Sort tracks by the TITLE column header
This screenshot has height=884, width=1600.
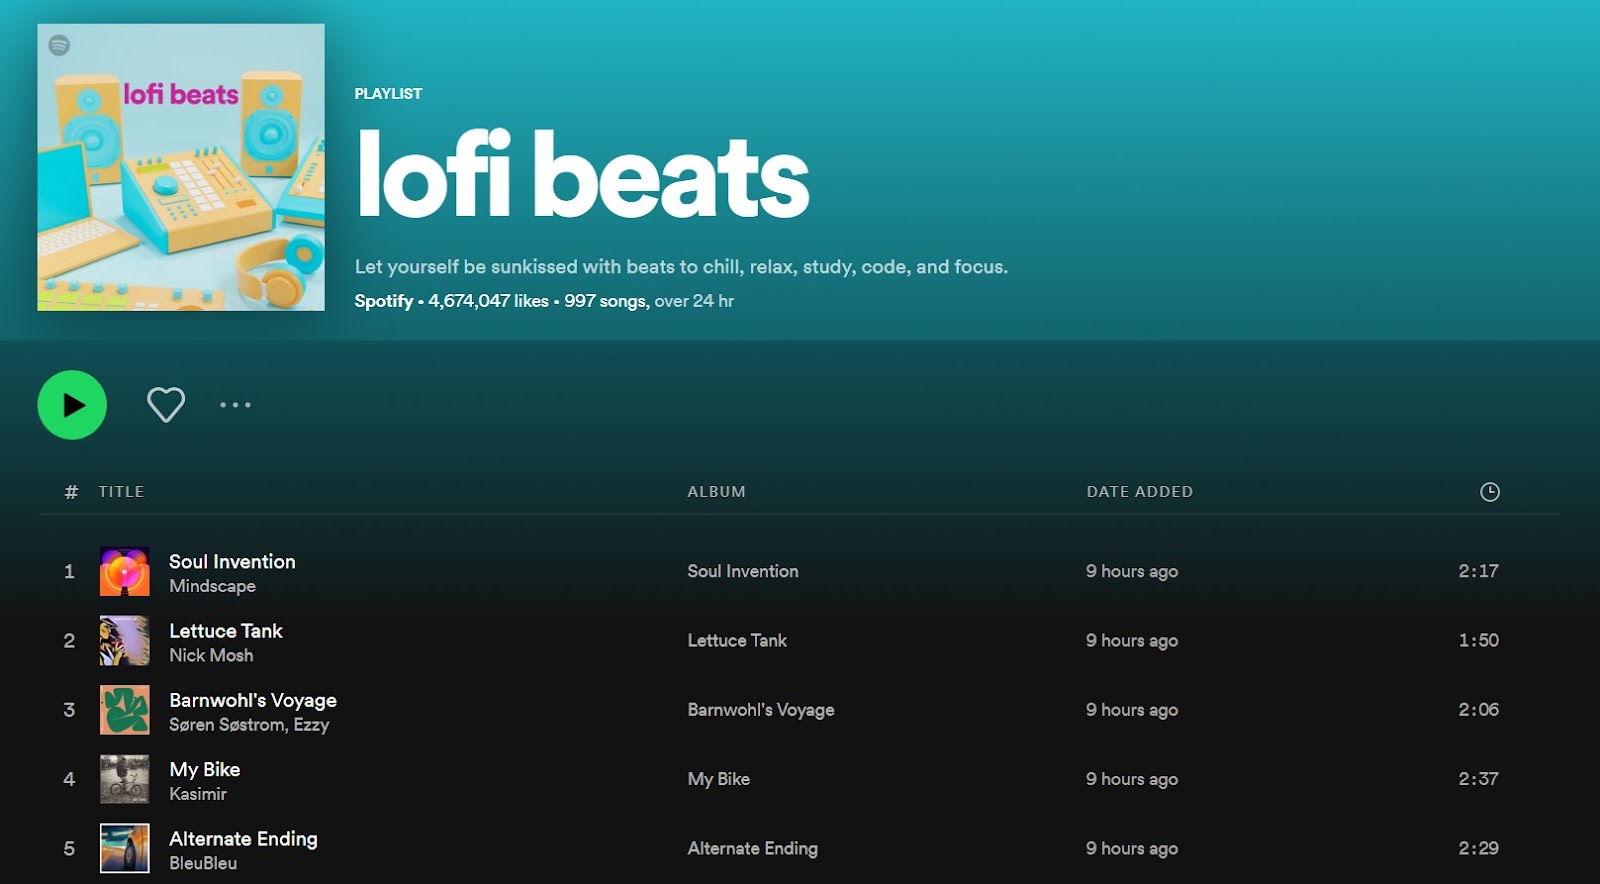coord(121,492)
